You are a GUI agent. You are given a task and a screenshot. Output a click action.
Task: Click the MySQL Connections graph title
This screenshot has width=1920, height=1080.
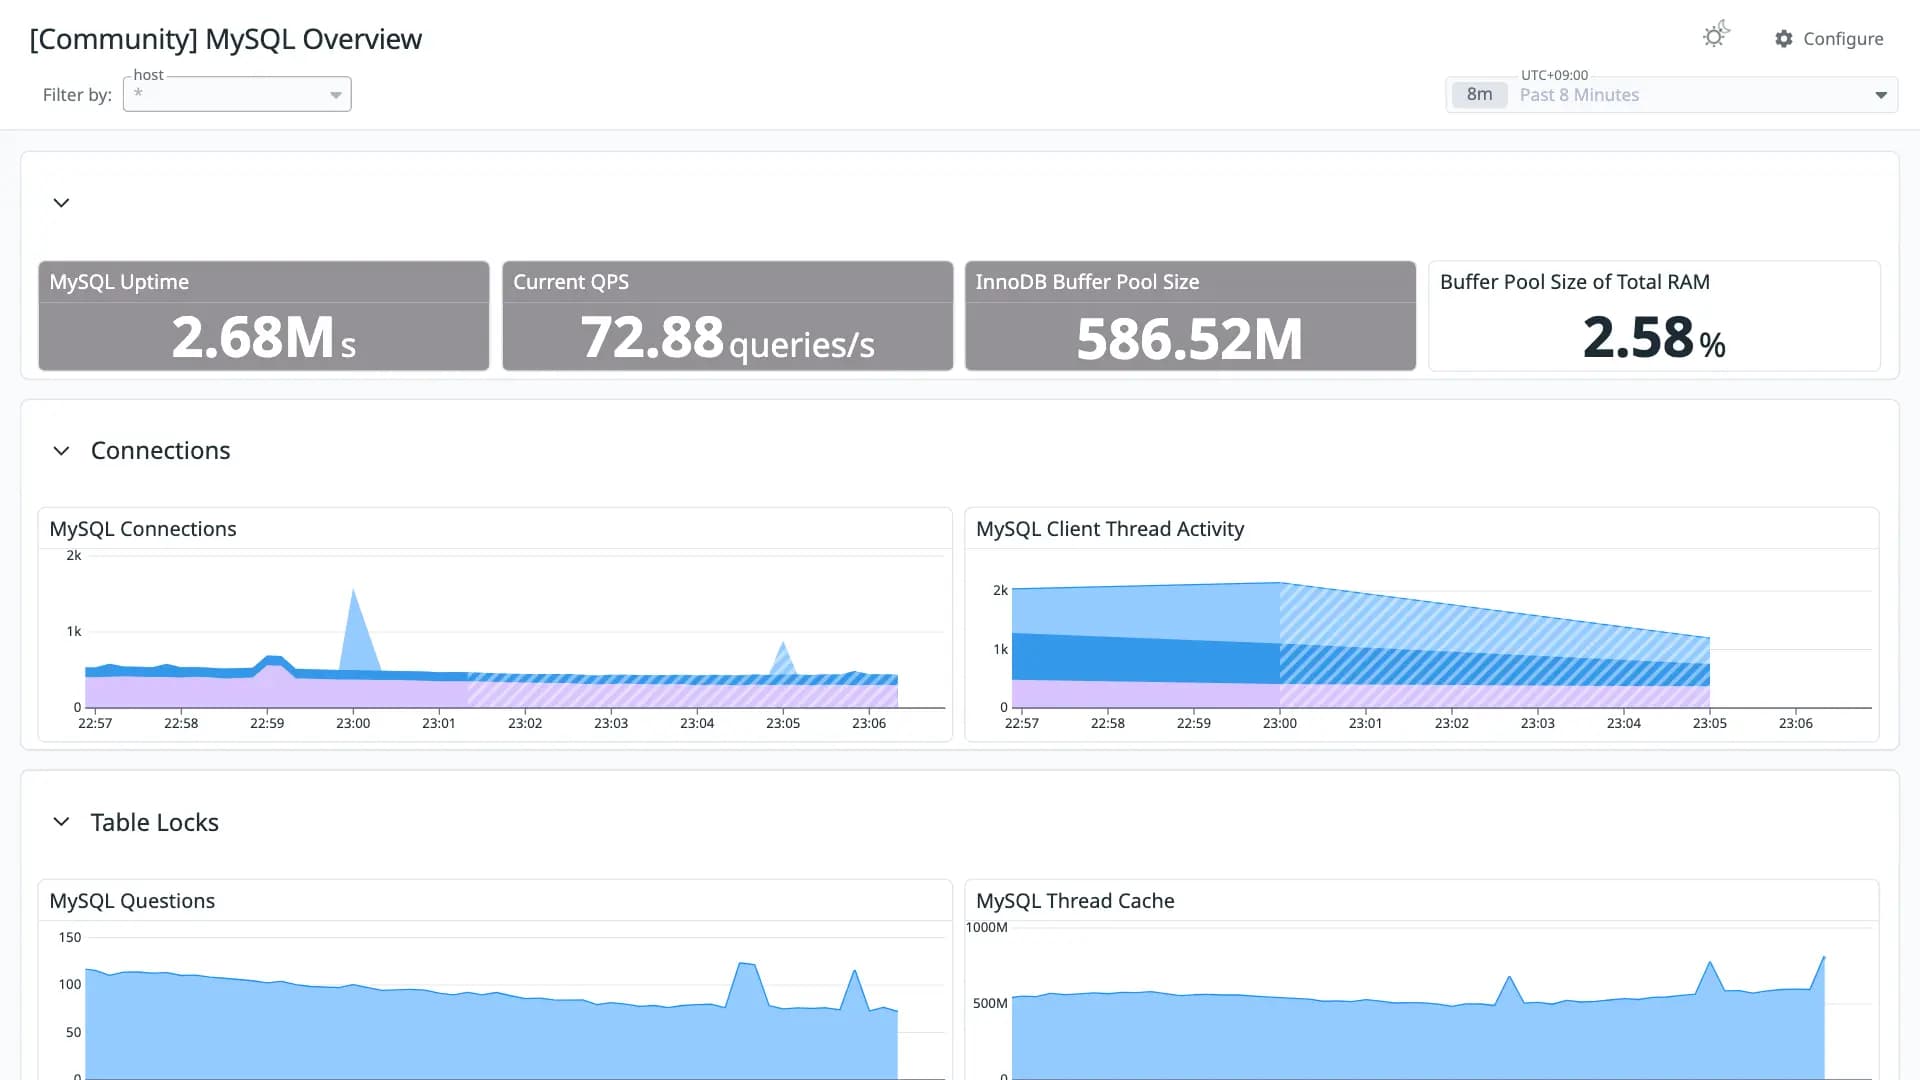pos(143,529)
